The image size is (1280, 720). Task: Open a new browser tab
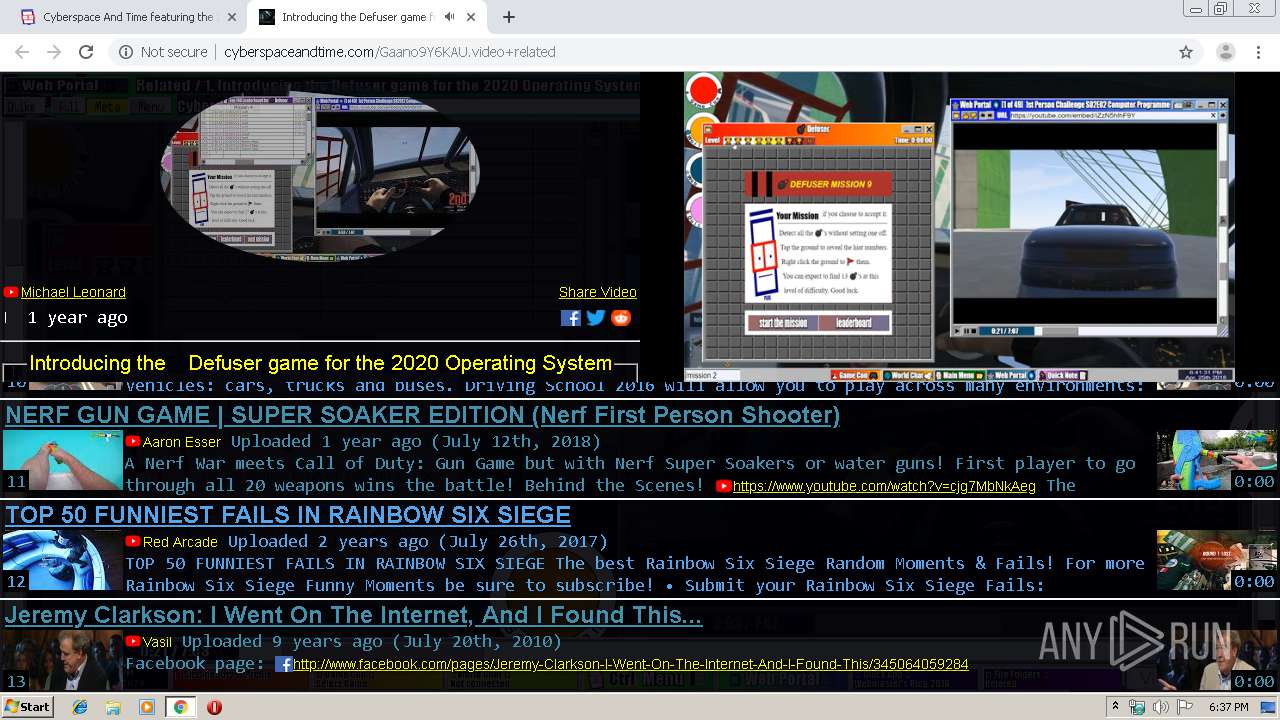pos(509,17)
